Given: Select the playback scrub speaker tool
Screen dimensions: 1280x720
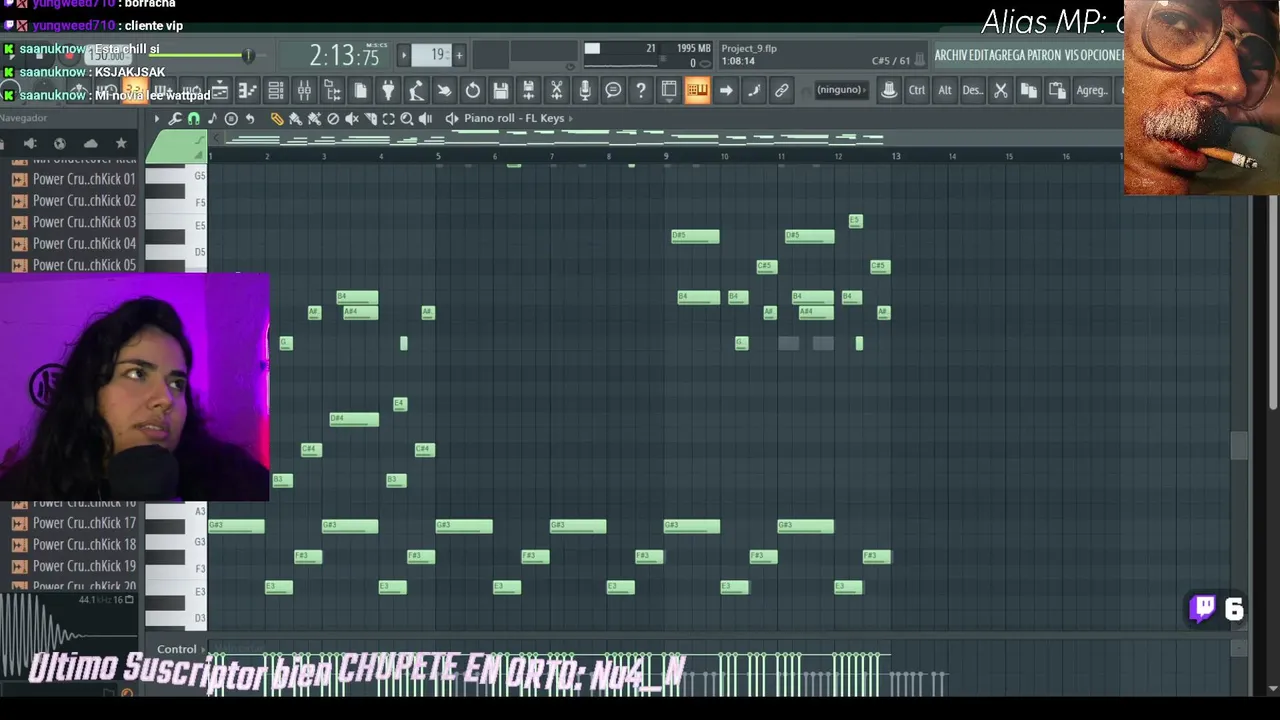Looking at the screenshot, I should click(x=426, y=119).
